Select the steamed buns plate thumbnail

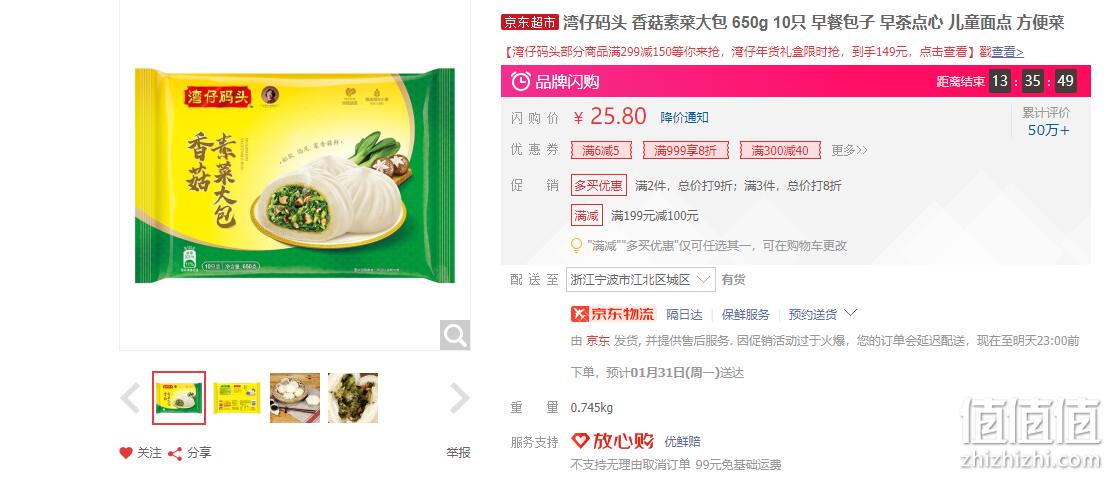pyautogui.click(x=294, y=398)
